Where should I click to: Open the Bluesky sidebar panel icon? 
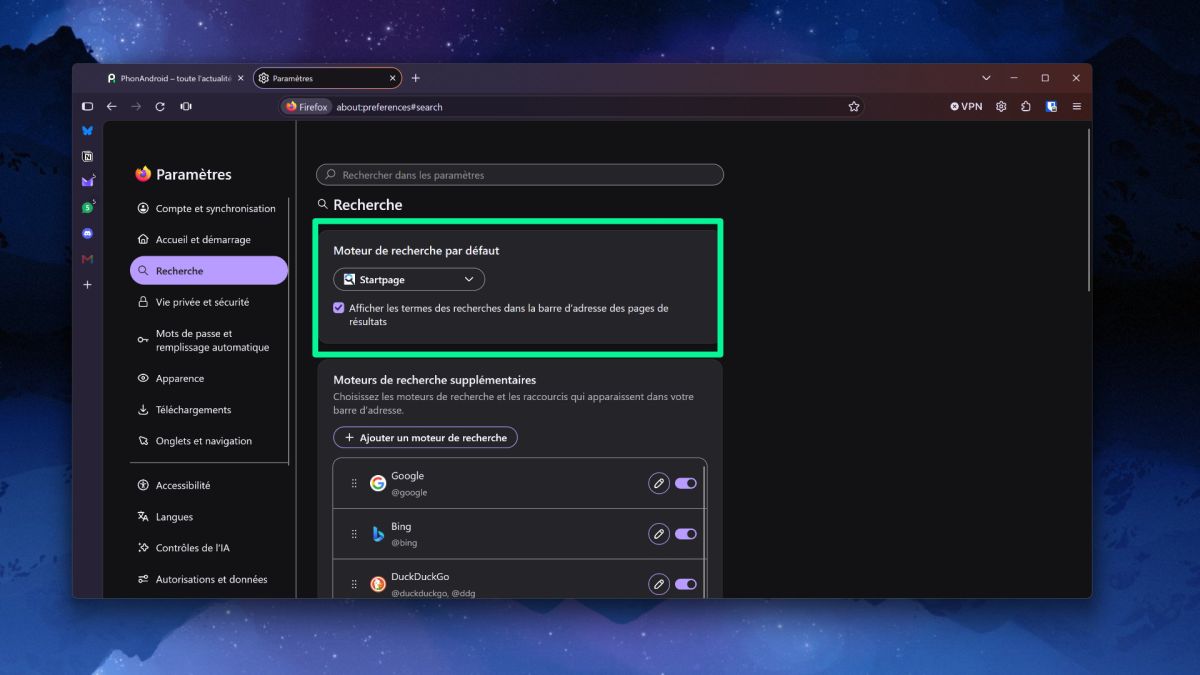pyautogui.click(x=87, y=130)
